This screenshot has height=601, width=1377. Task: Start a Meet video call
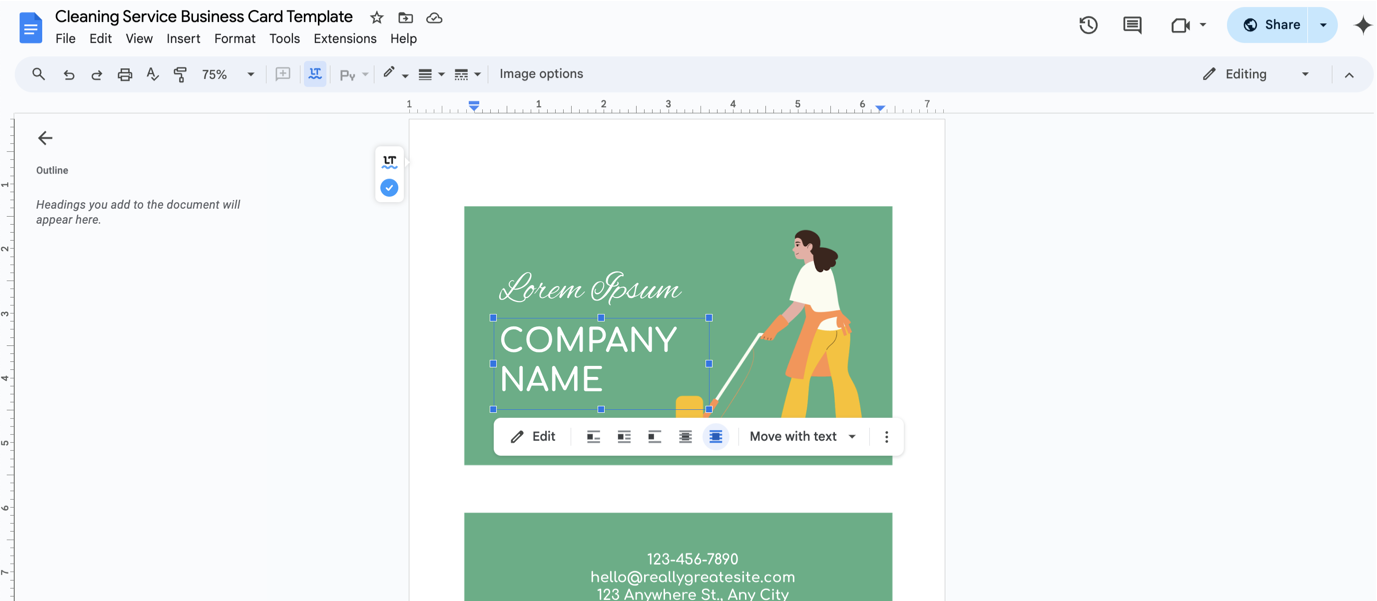click(1182, 24)
